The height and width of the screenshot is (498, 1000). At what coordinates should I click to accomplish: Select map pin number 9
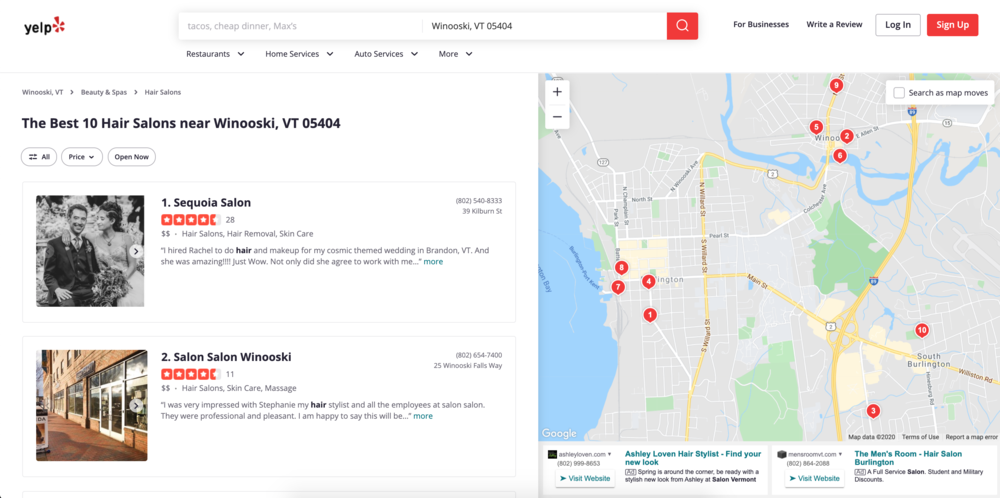836,85
